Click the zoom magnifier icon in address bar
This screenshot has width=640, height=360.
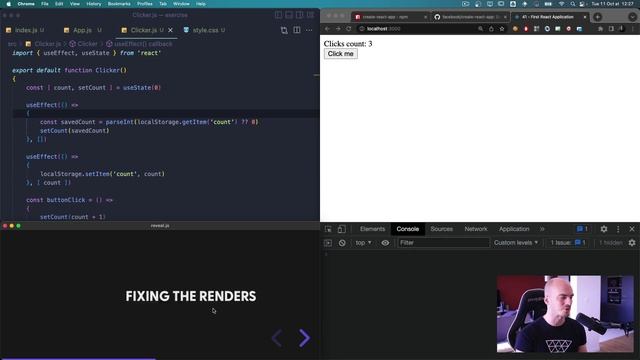pos(480,29)
